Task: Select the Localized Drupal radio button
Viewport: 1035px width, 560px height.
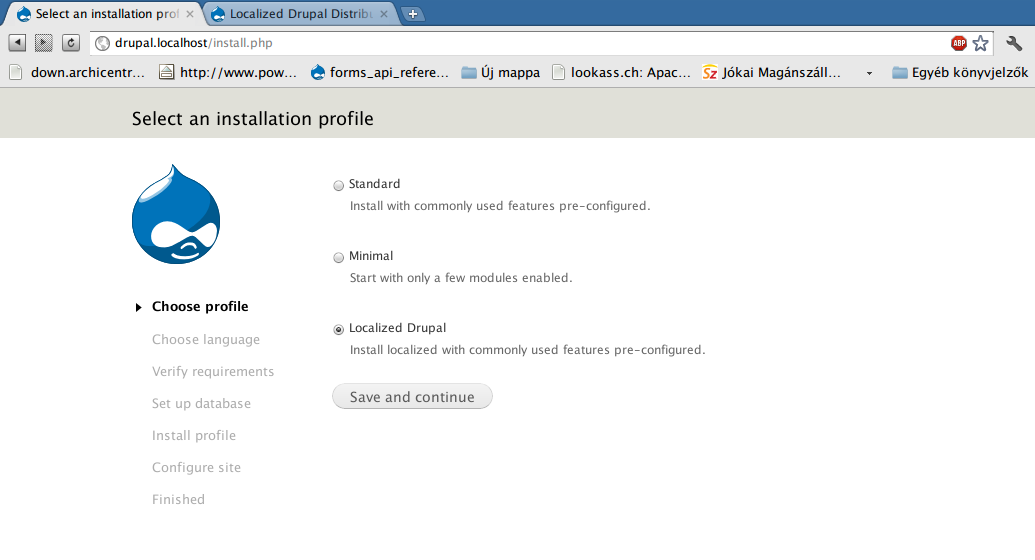Action: tap(339, 330)
